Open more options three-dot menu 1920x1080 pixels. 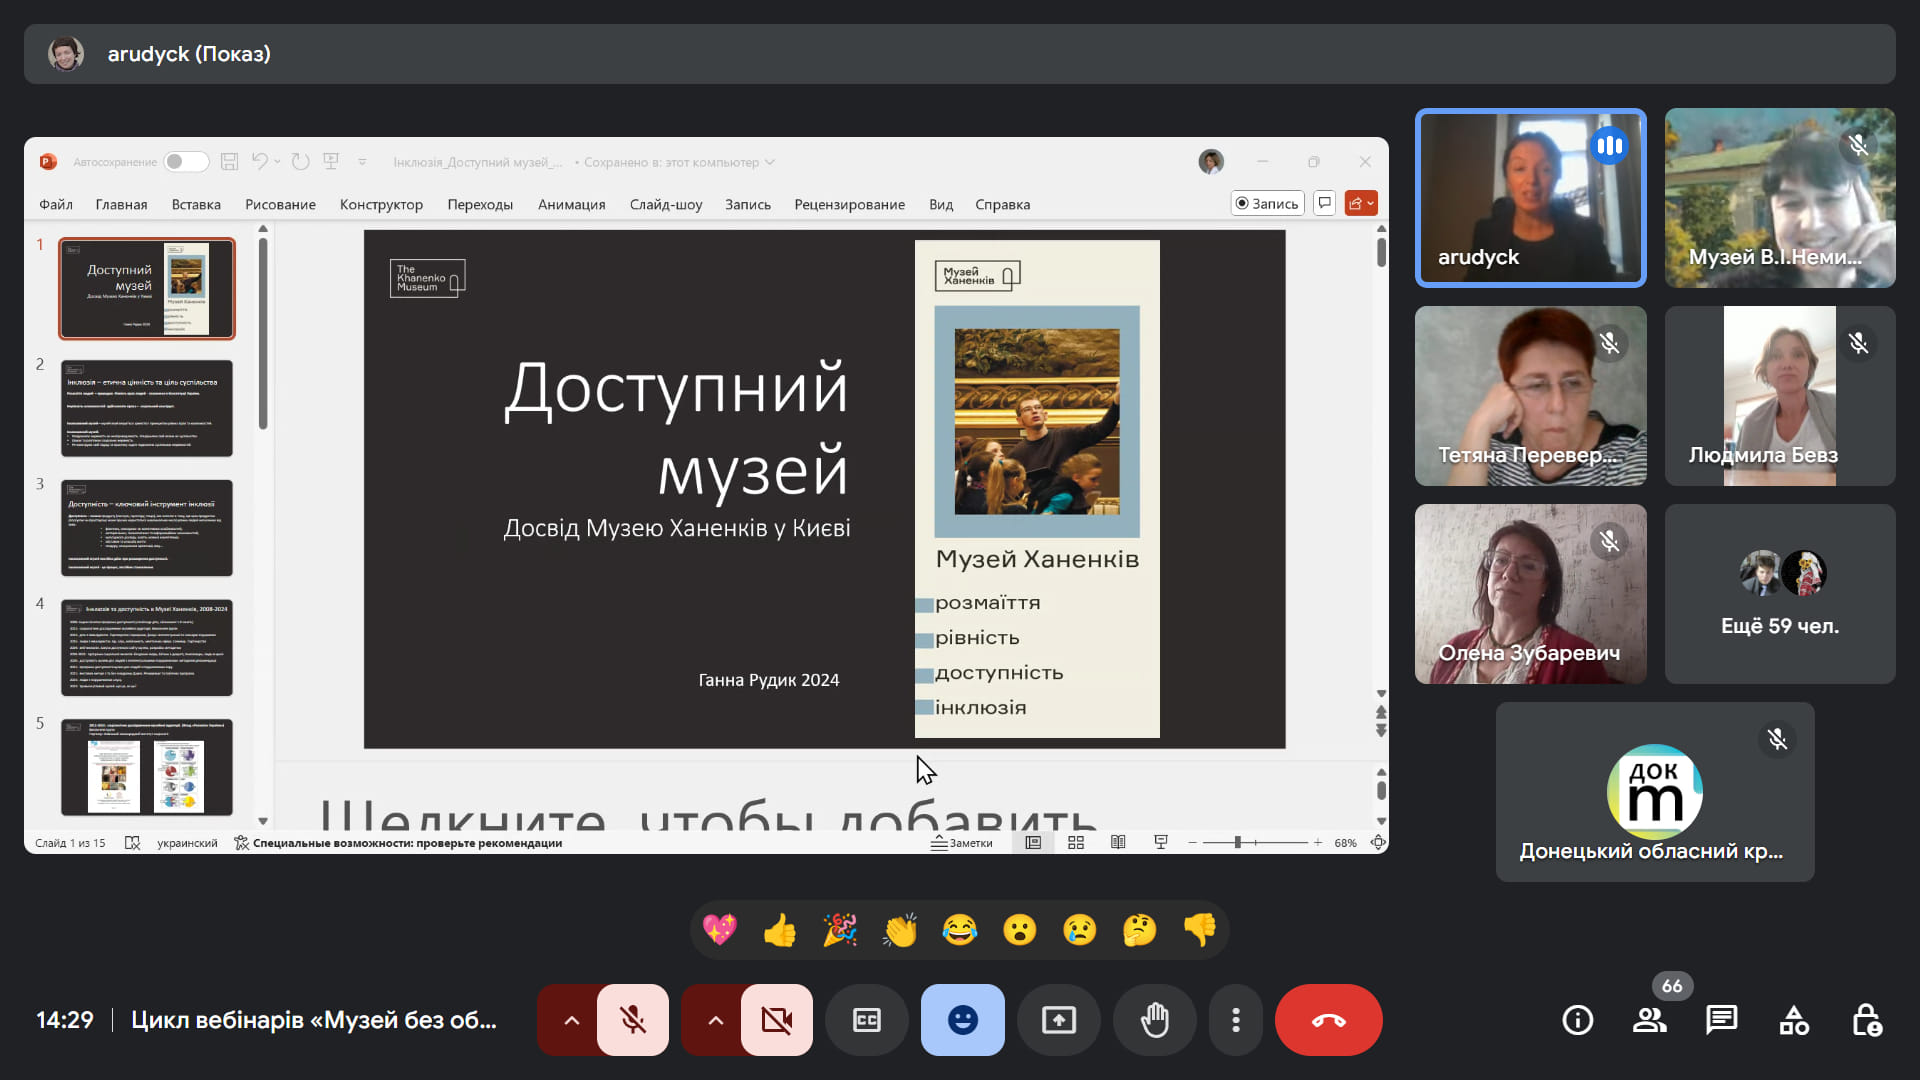coord(1236,1020)
